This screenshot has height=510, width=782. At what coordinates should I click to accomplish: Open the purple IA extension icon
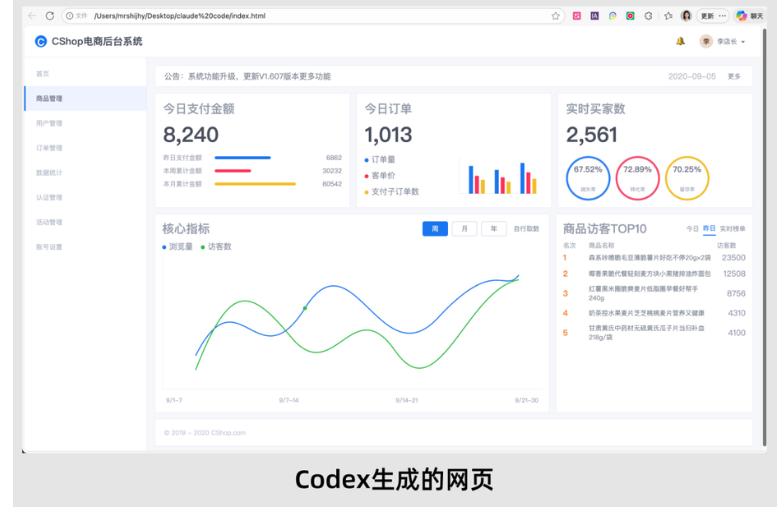tap(594, 16)
